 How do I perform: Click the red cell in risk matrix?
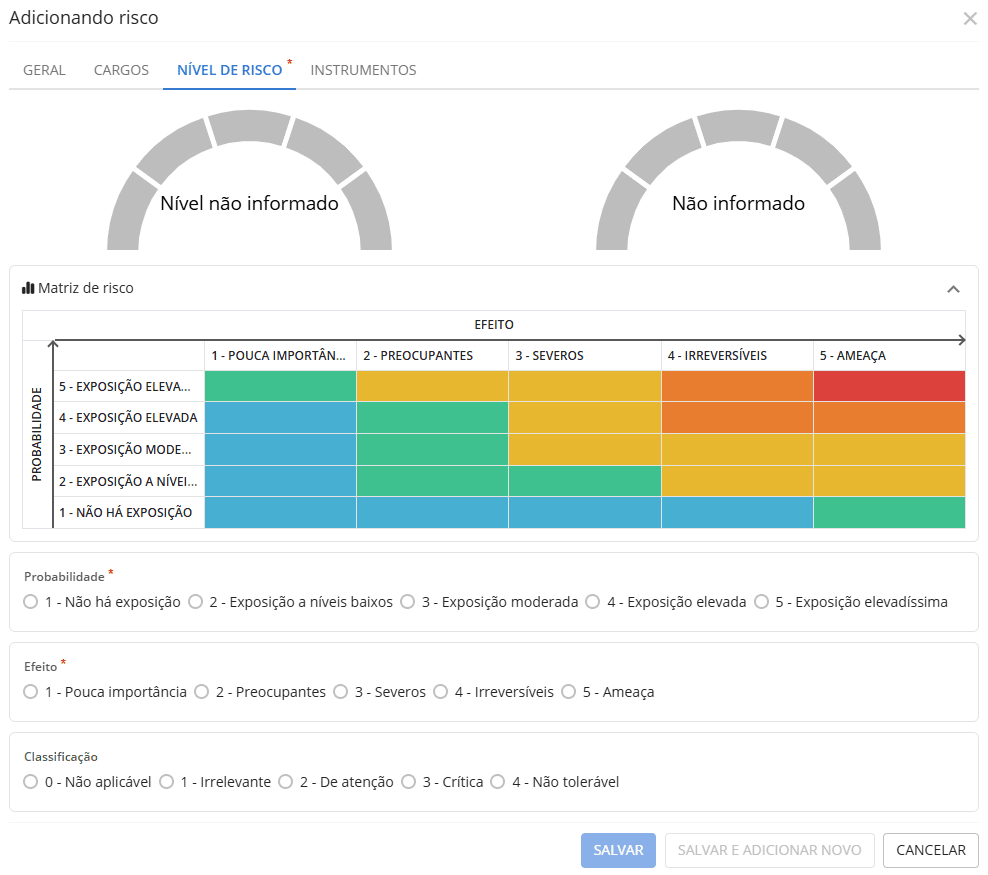889,386
